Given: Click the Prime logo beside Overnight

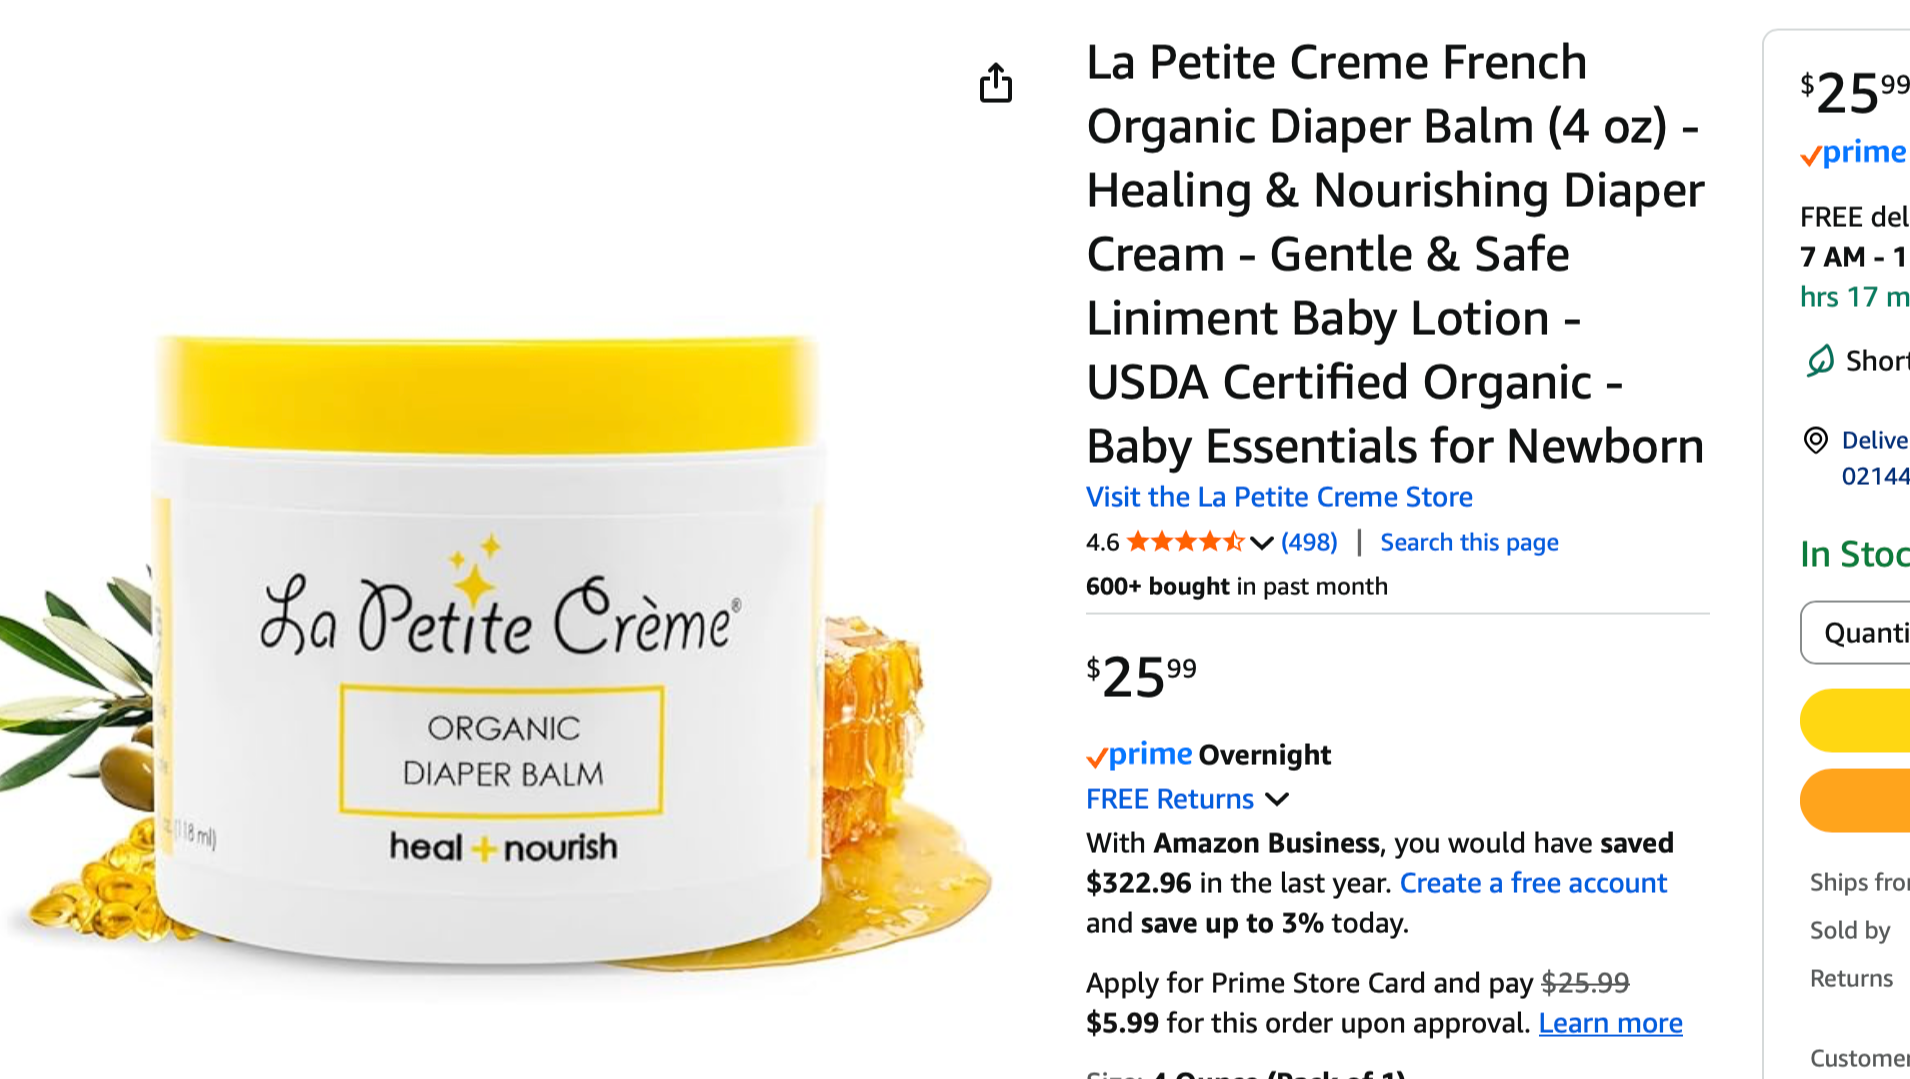Looking at the screenshot, I should click(x=1139, y=755).
